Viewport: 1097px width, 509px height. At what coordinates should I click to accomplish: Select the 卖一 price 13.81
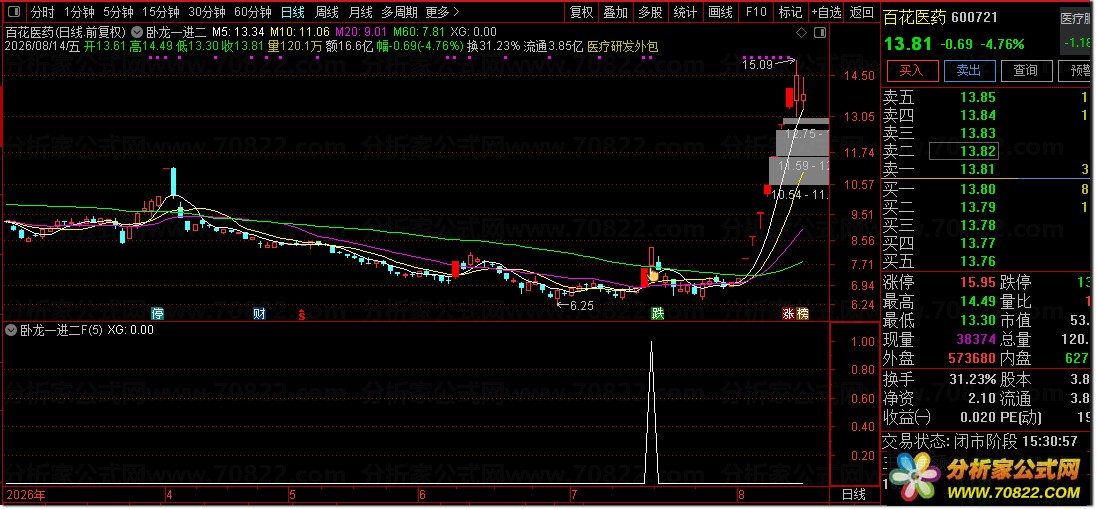(x=977, y=169)
